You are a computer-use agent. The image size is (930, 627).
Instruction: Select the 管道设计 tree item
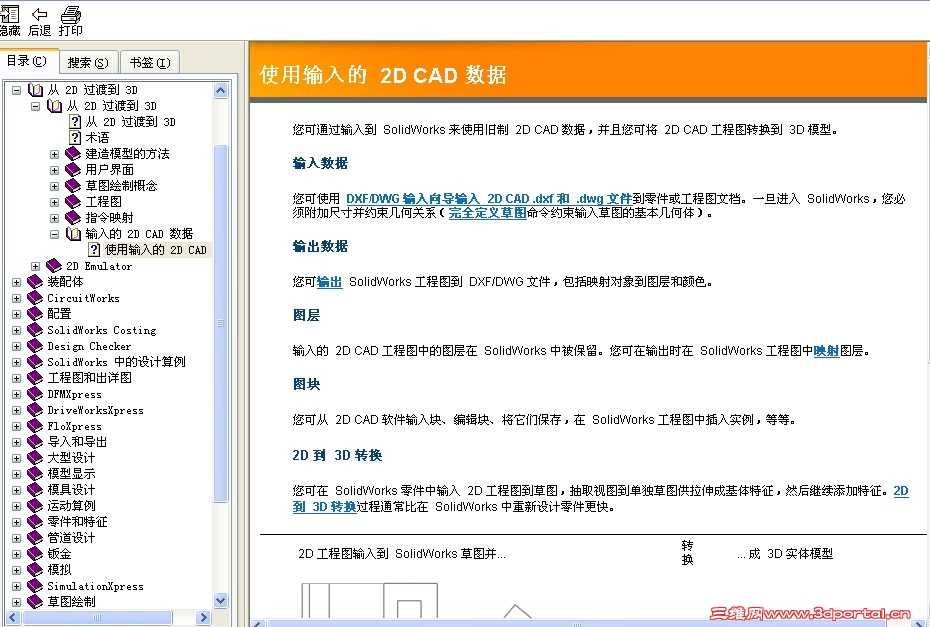pyautogui.click(x=71, y=538)
